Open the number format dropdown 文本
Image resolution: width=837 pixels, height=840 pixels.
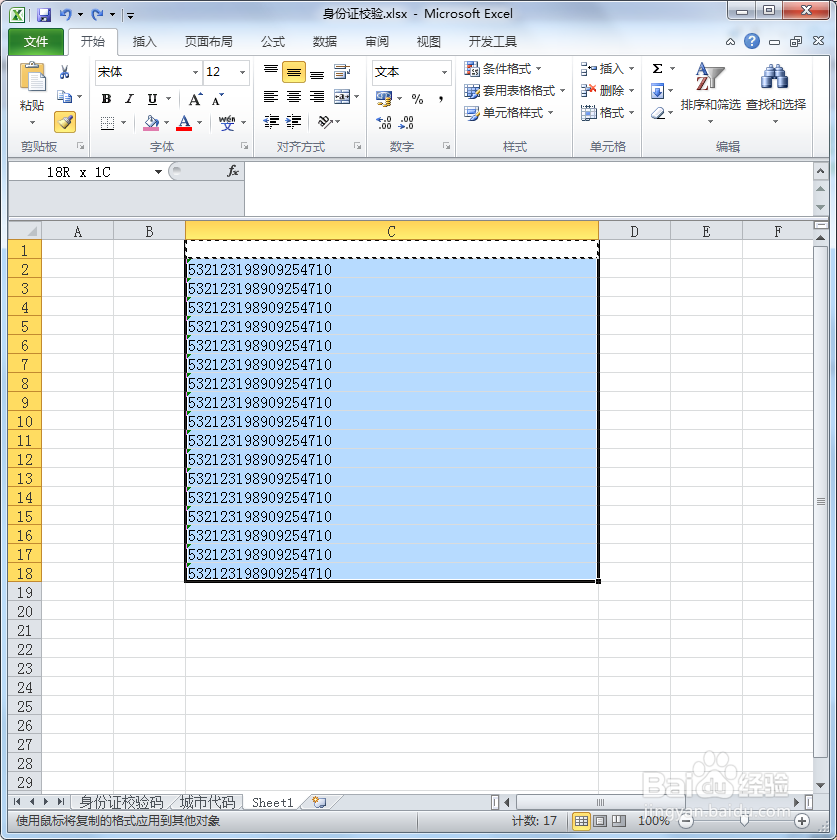coord(444,72)
